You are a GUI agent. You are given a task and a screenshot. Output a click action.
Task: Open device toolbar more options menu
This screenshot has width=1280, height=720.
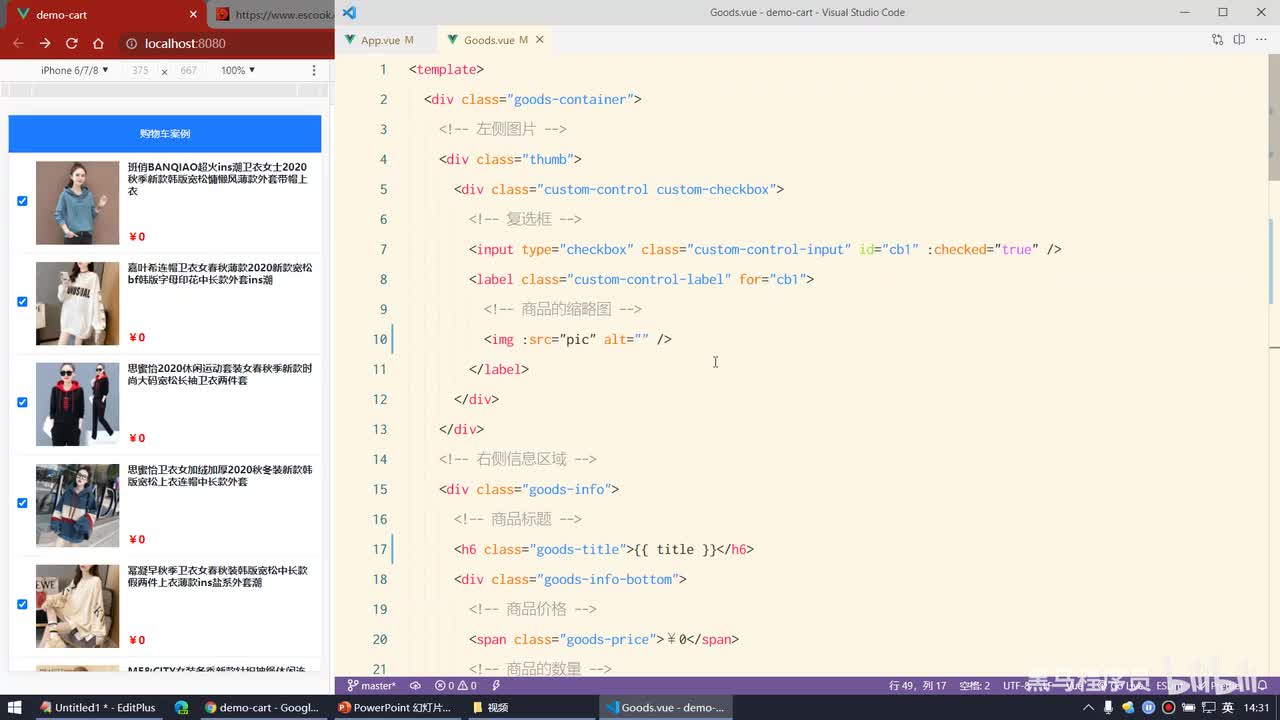(314, 70)
